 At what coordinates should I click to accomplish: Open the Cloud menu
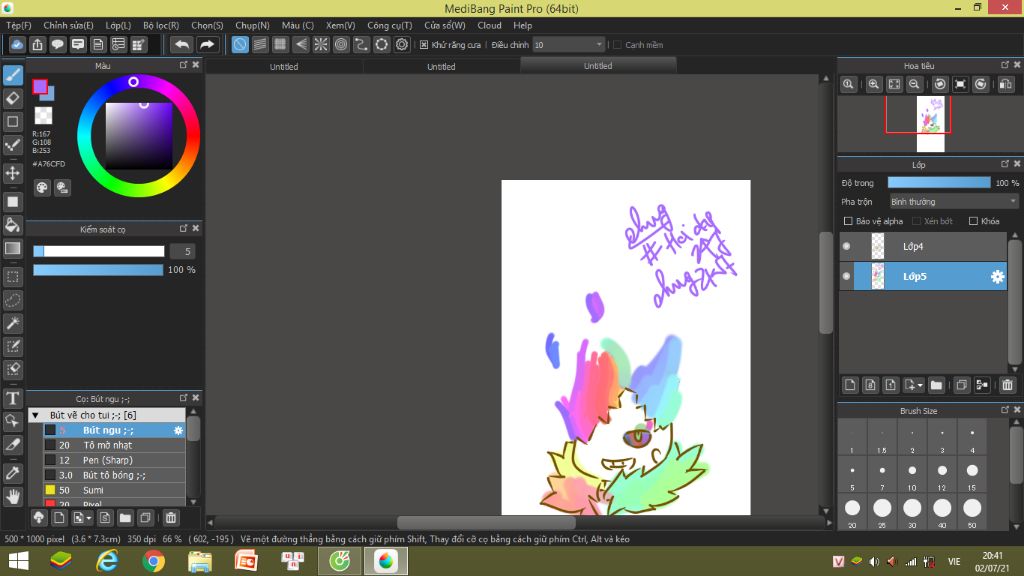(489, 25)
